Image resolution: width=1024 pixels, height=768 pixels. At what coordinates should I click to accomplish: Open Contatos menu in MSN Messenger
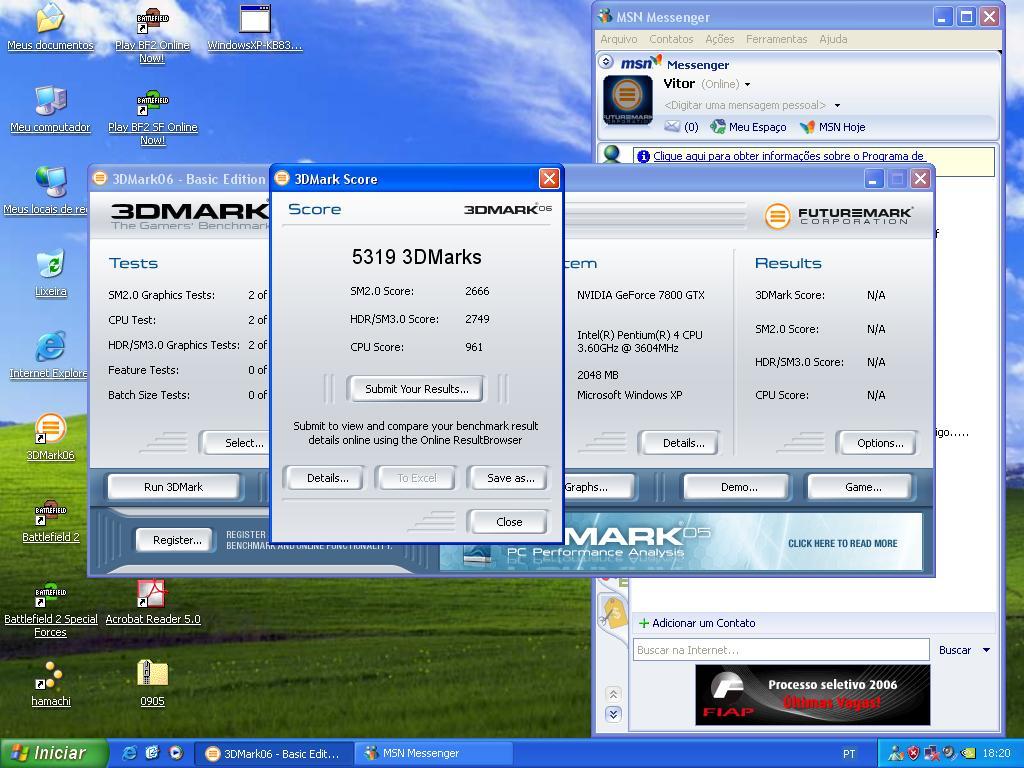[x=671, y=39]
